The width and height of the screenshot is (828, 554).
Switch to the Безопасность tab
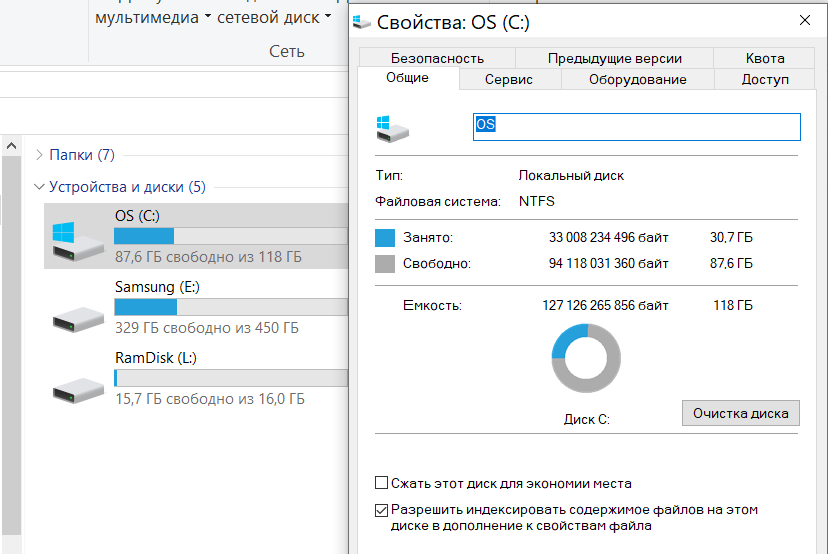pos(437,58)
